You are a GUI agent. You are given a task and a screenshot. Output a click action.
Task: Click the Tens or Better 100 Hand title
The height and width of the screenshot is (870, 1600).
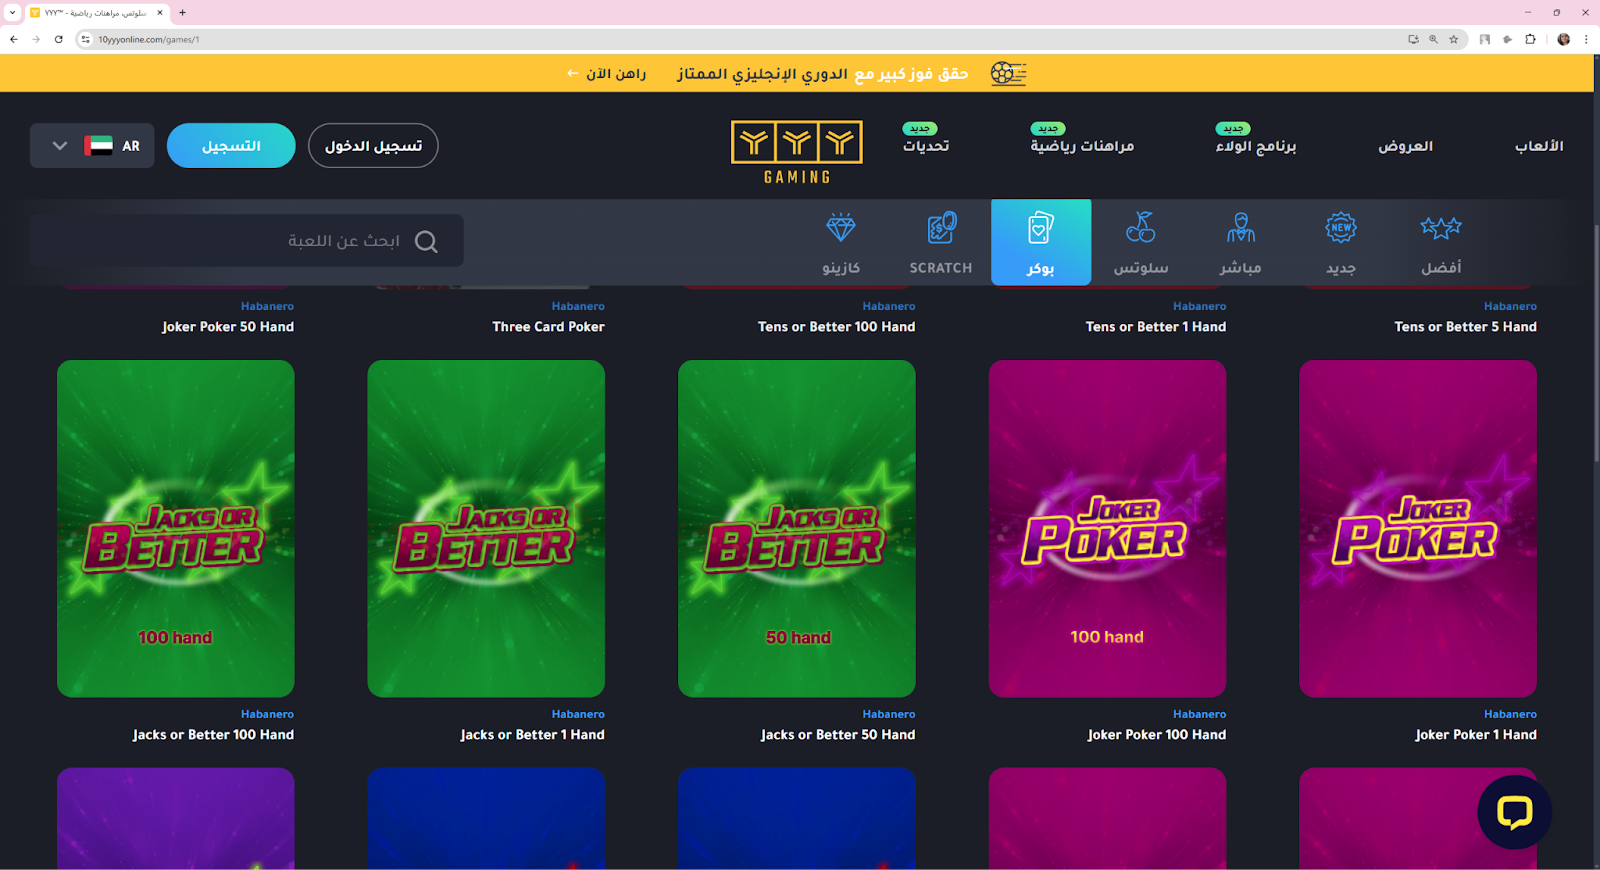836,327
